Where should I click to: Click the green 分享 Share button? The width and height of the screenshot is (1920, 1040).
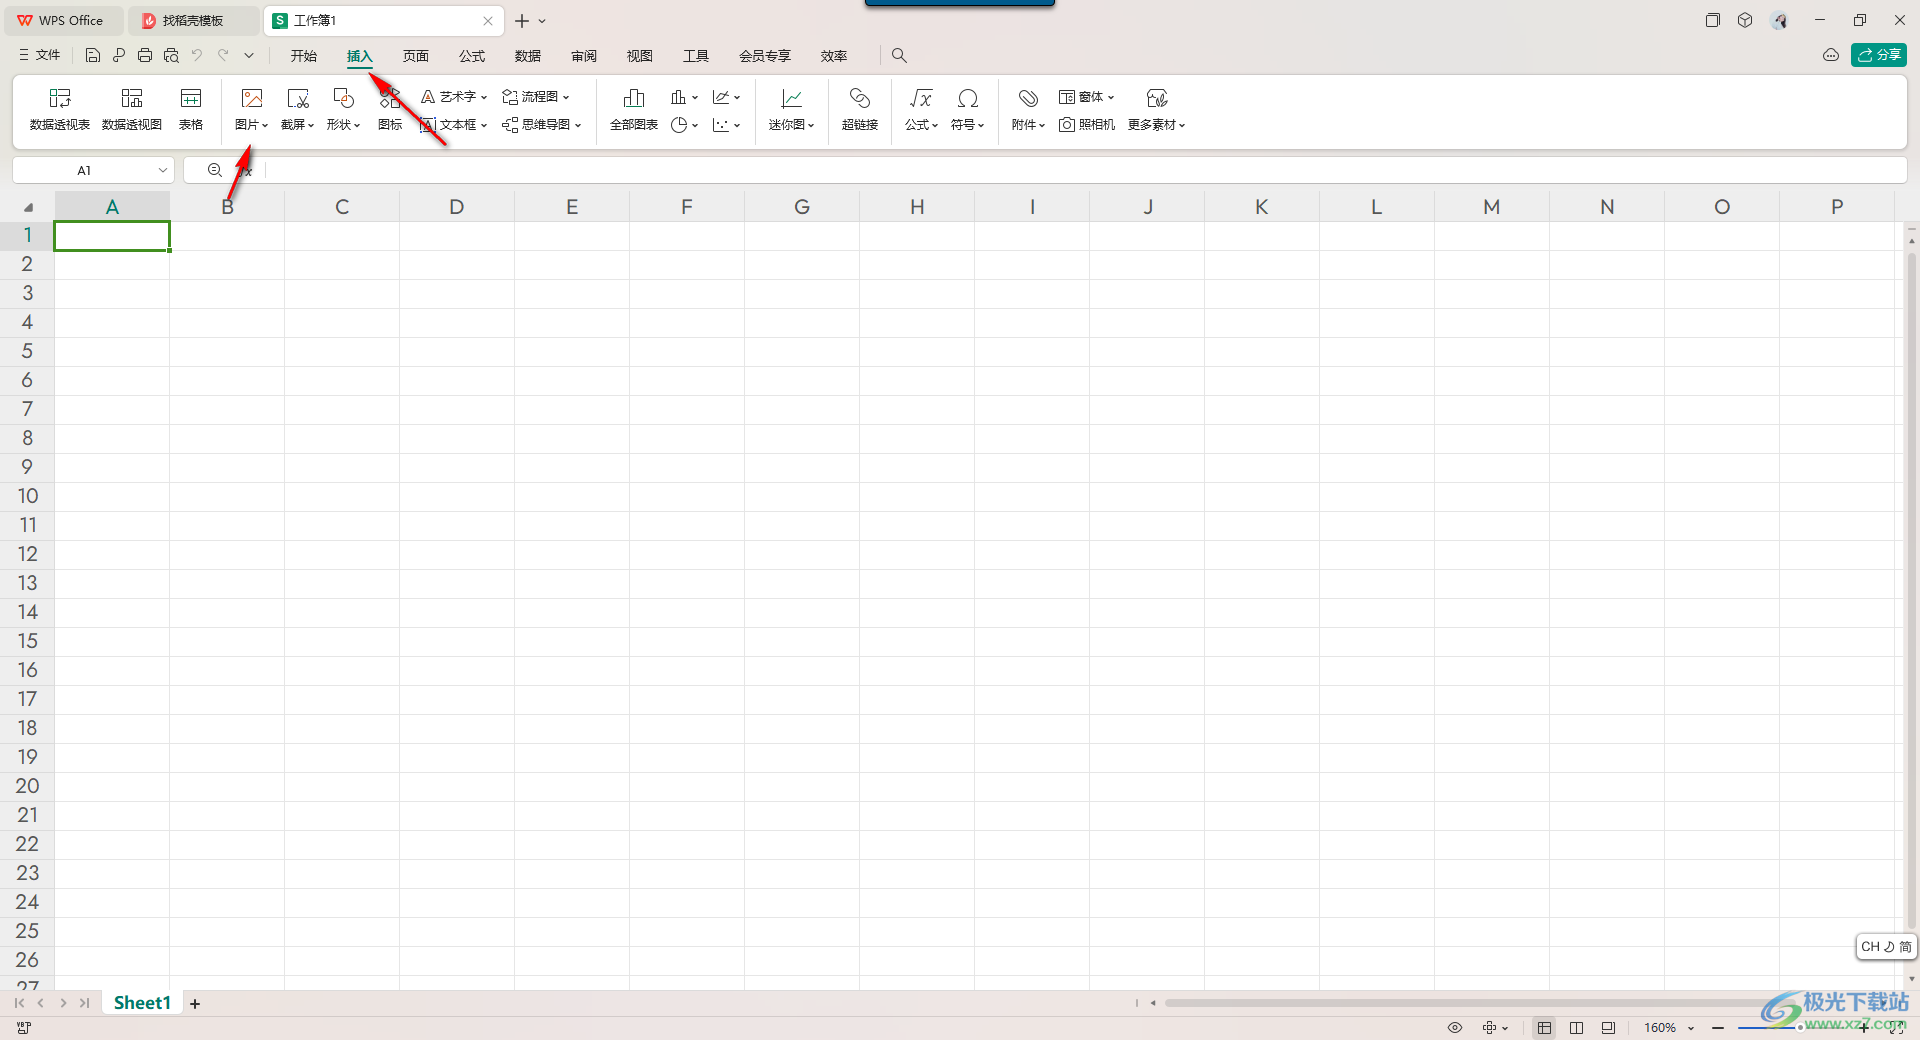coord(1879,56)
